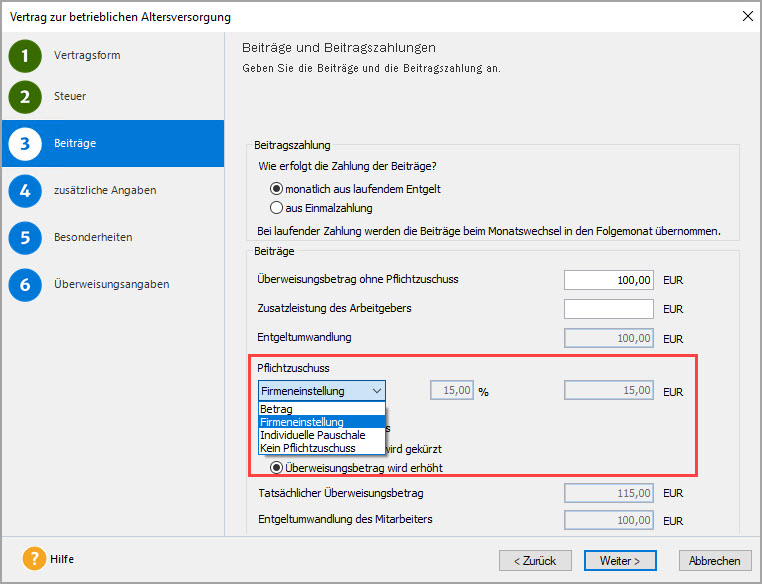Click the step 2 Steuer circle icon
The image size is (762, 584).
[x=25, y=97]
